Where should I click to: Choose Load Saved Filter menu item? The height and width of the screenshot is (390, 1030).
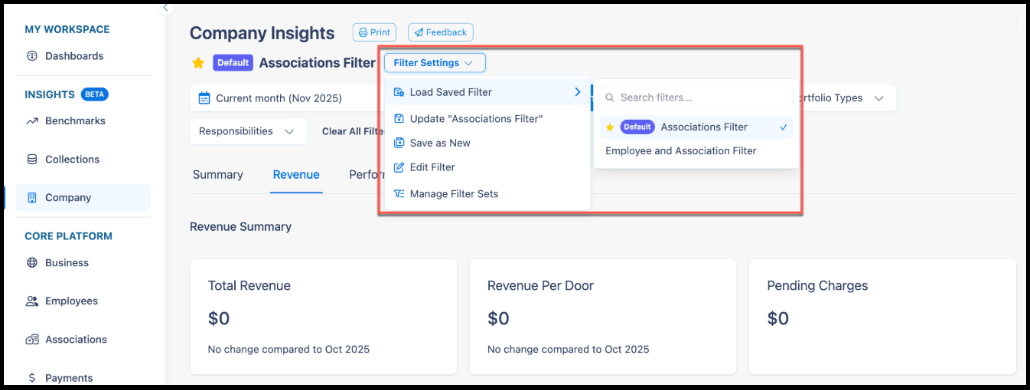click(487, 92)
